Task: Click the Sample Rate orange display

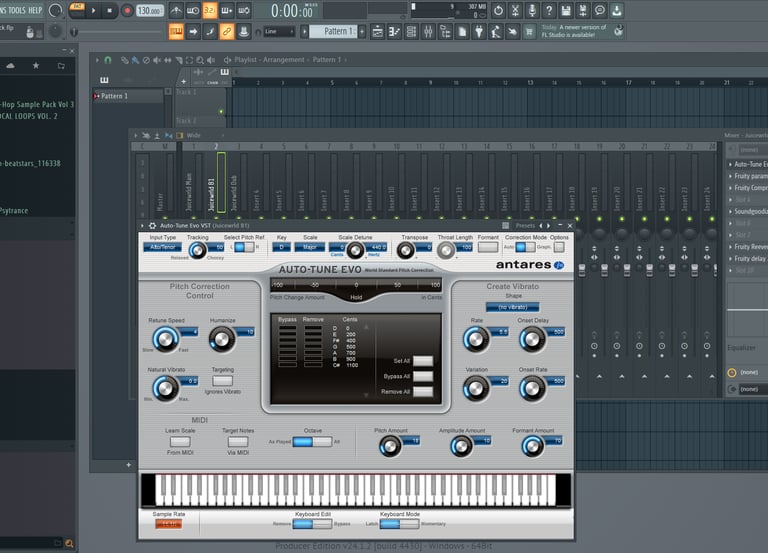Action: point(168,524)
